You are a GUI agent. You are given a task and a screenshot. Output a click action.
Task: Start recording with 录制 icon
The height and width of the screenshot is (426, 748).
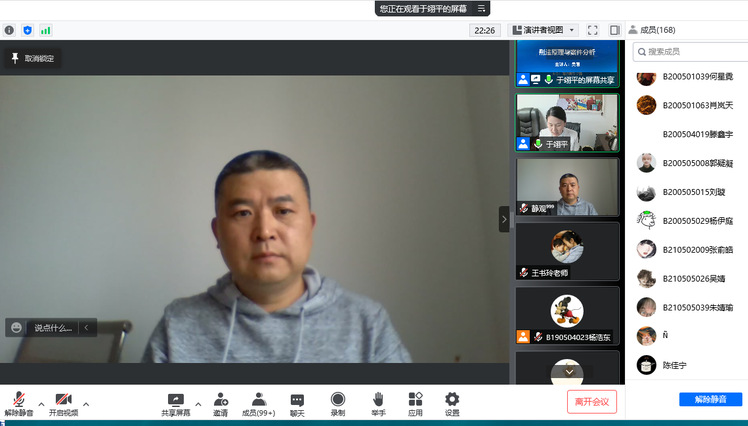[x=338, y=400]
